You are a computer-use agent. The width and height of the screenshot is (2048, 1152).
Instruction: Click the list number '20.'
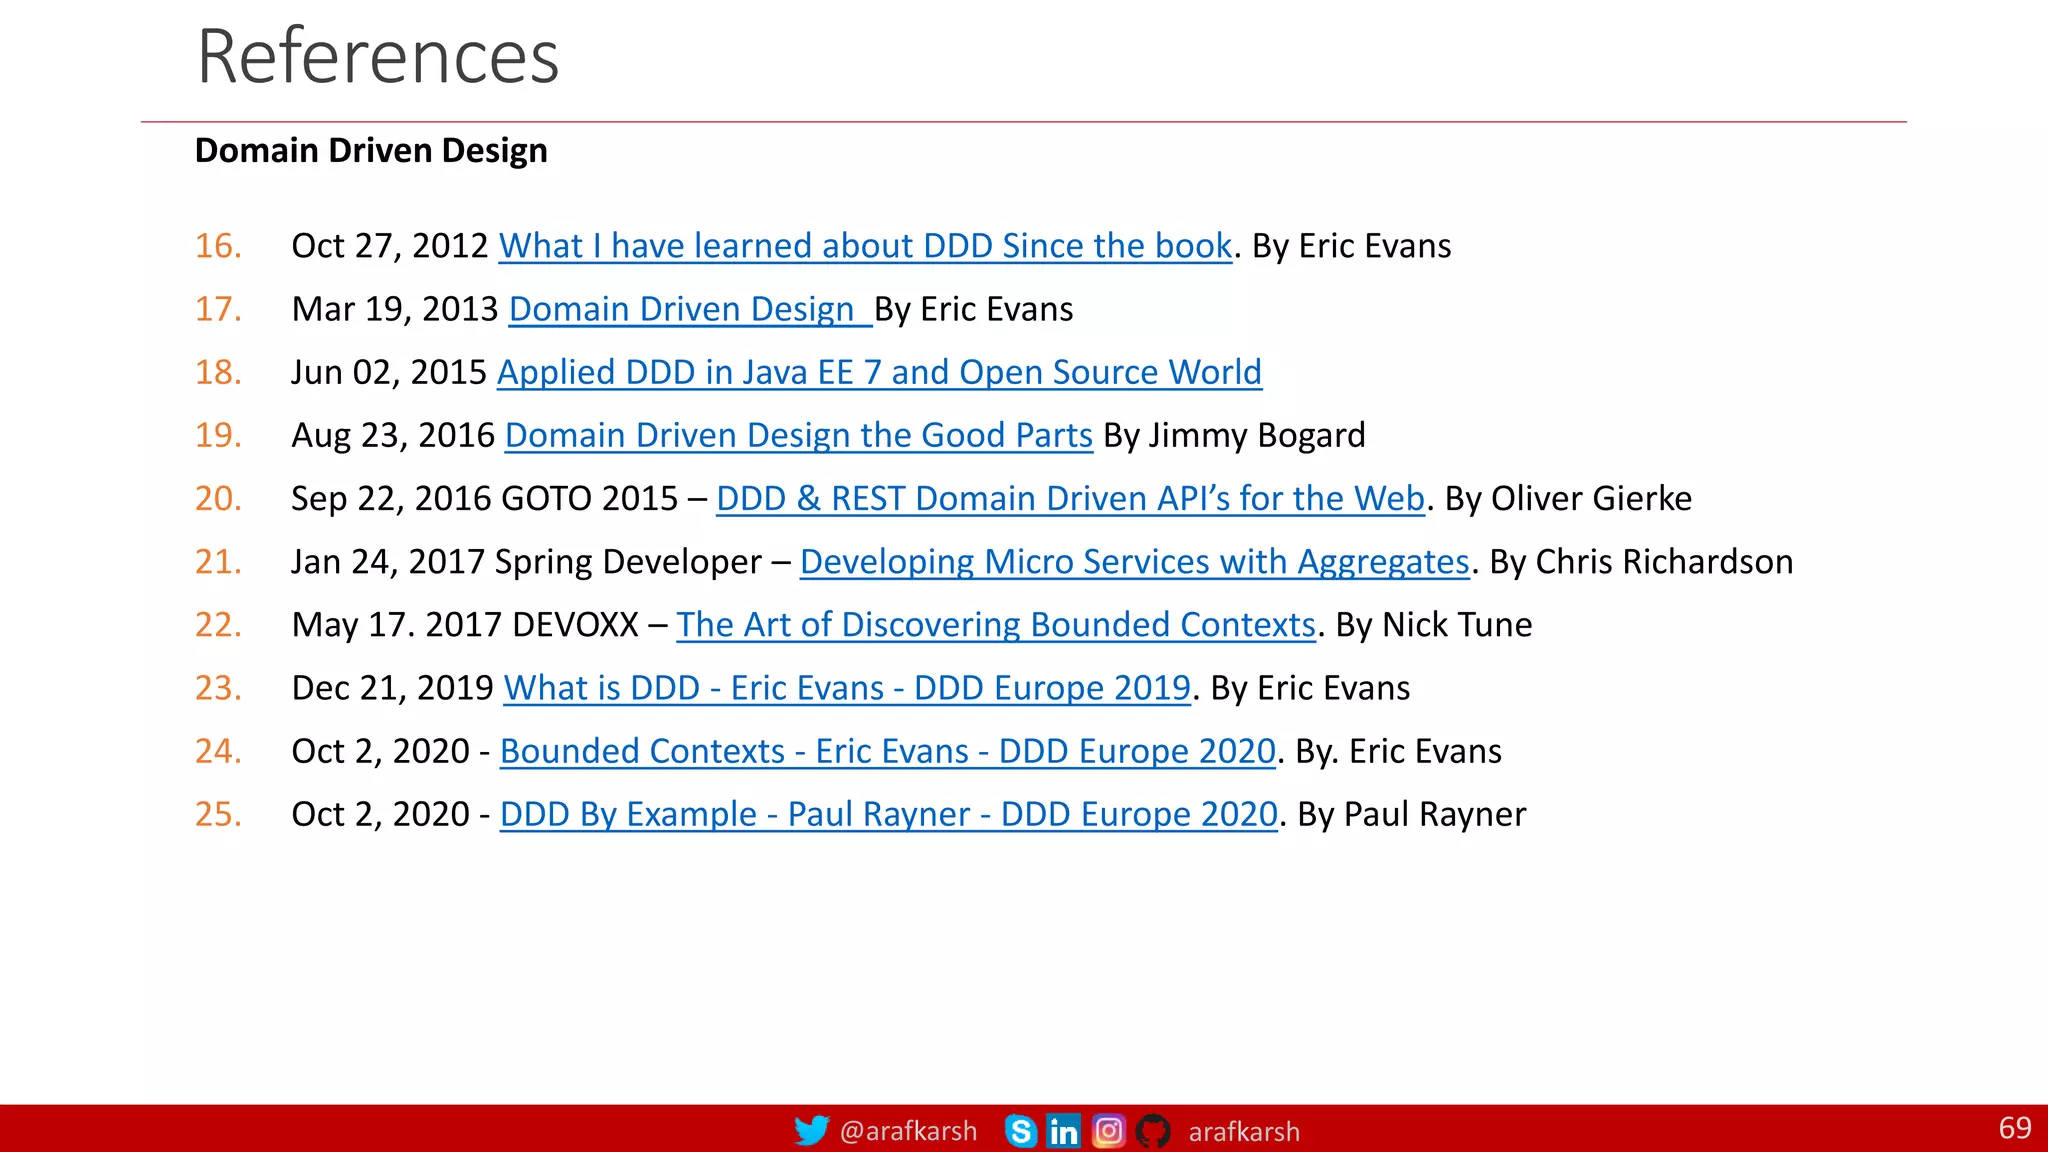tap(218, 498)
